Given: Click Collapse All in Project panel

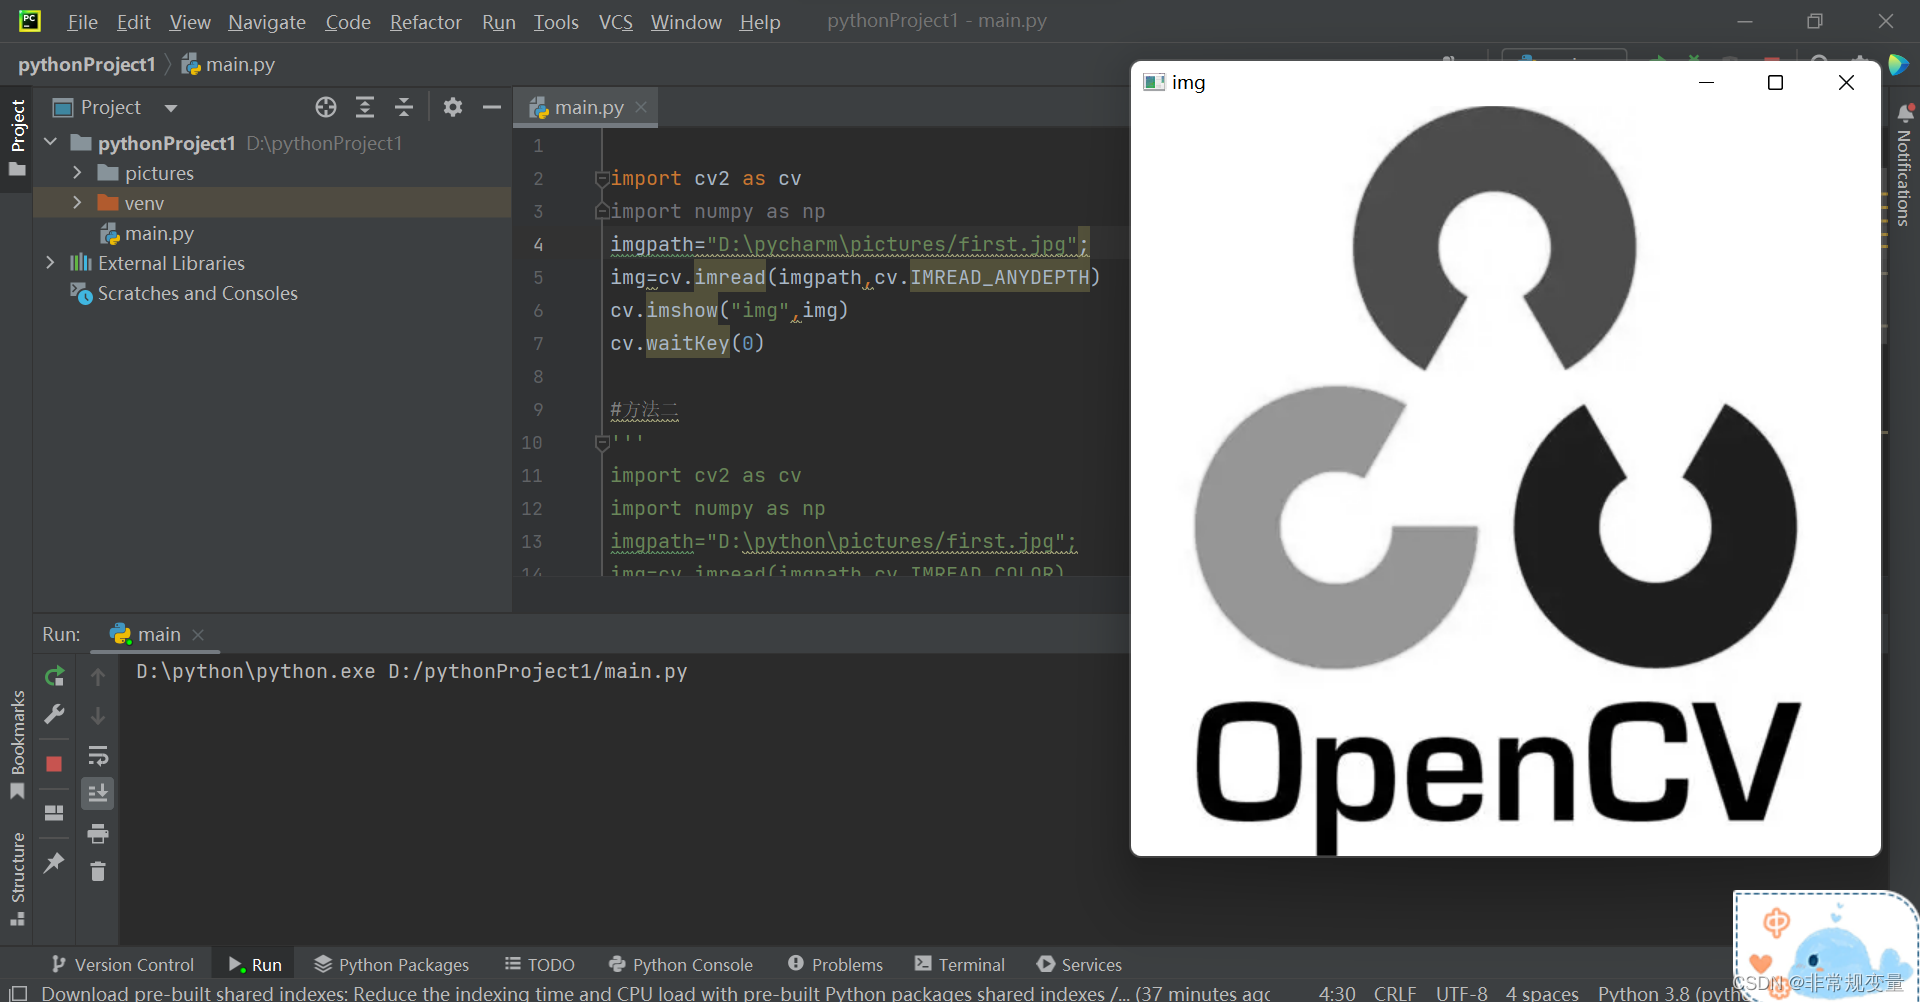Looking at the screenshot, I should (404, 107).
